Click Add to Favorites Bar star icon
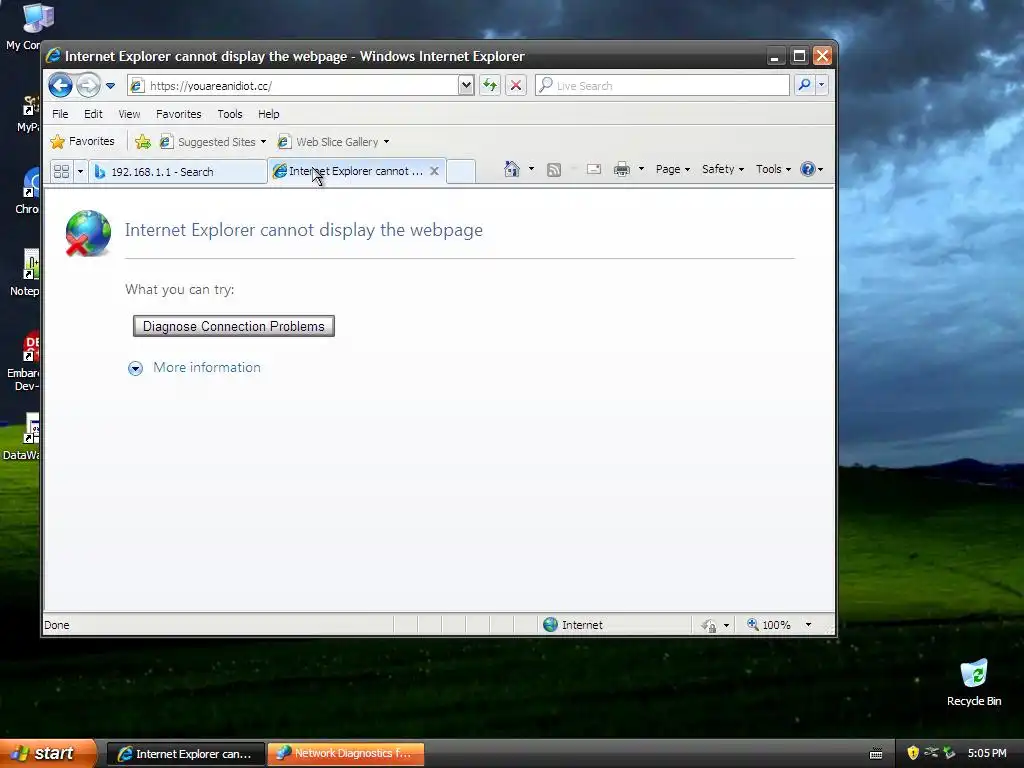 pyautogui.click(x=142, y=142)
